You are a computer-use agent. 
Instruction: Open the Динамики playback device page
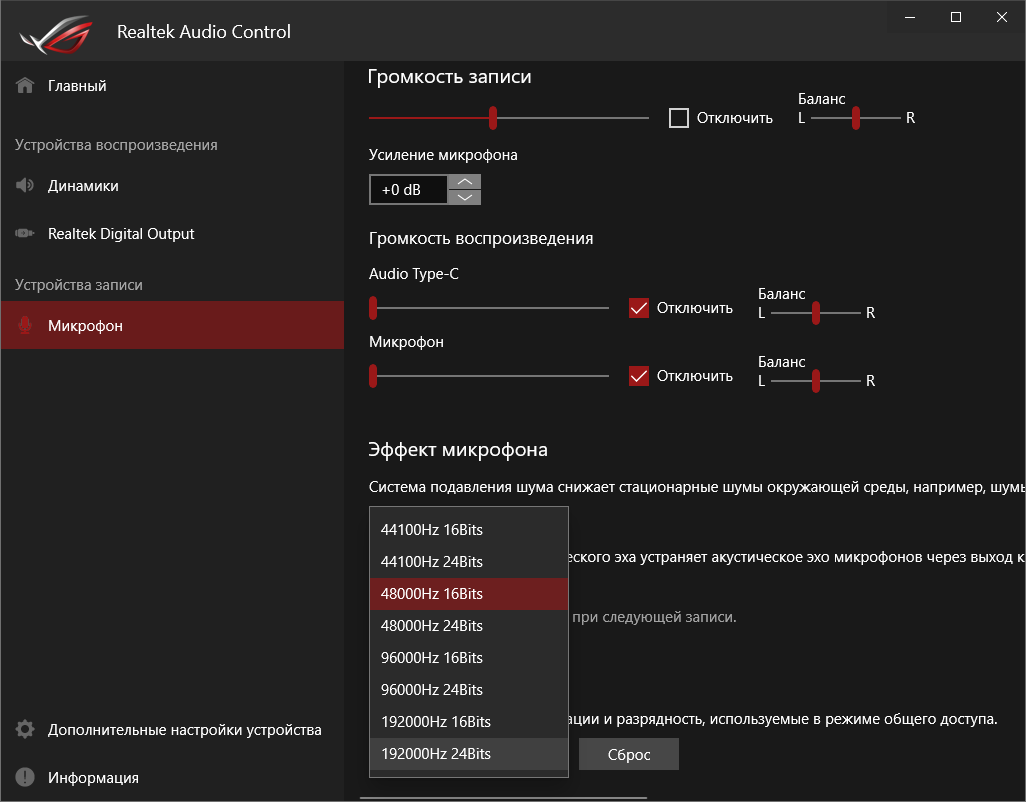click(83, 186)
